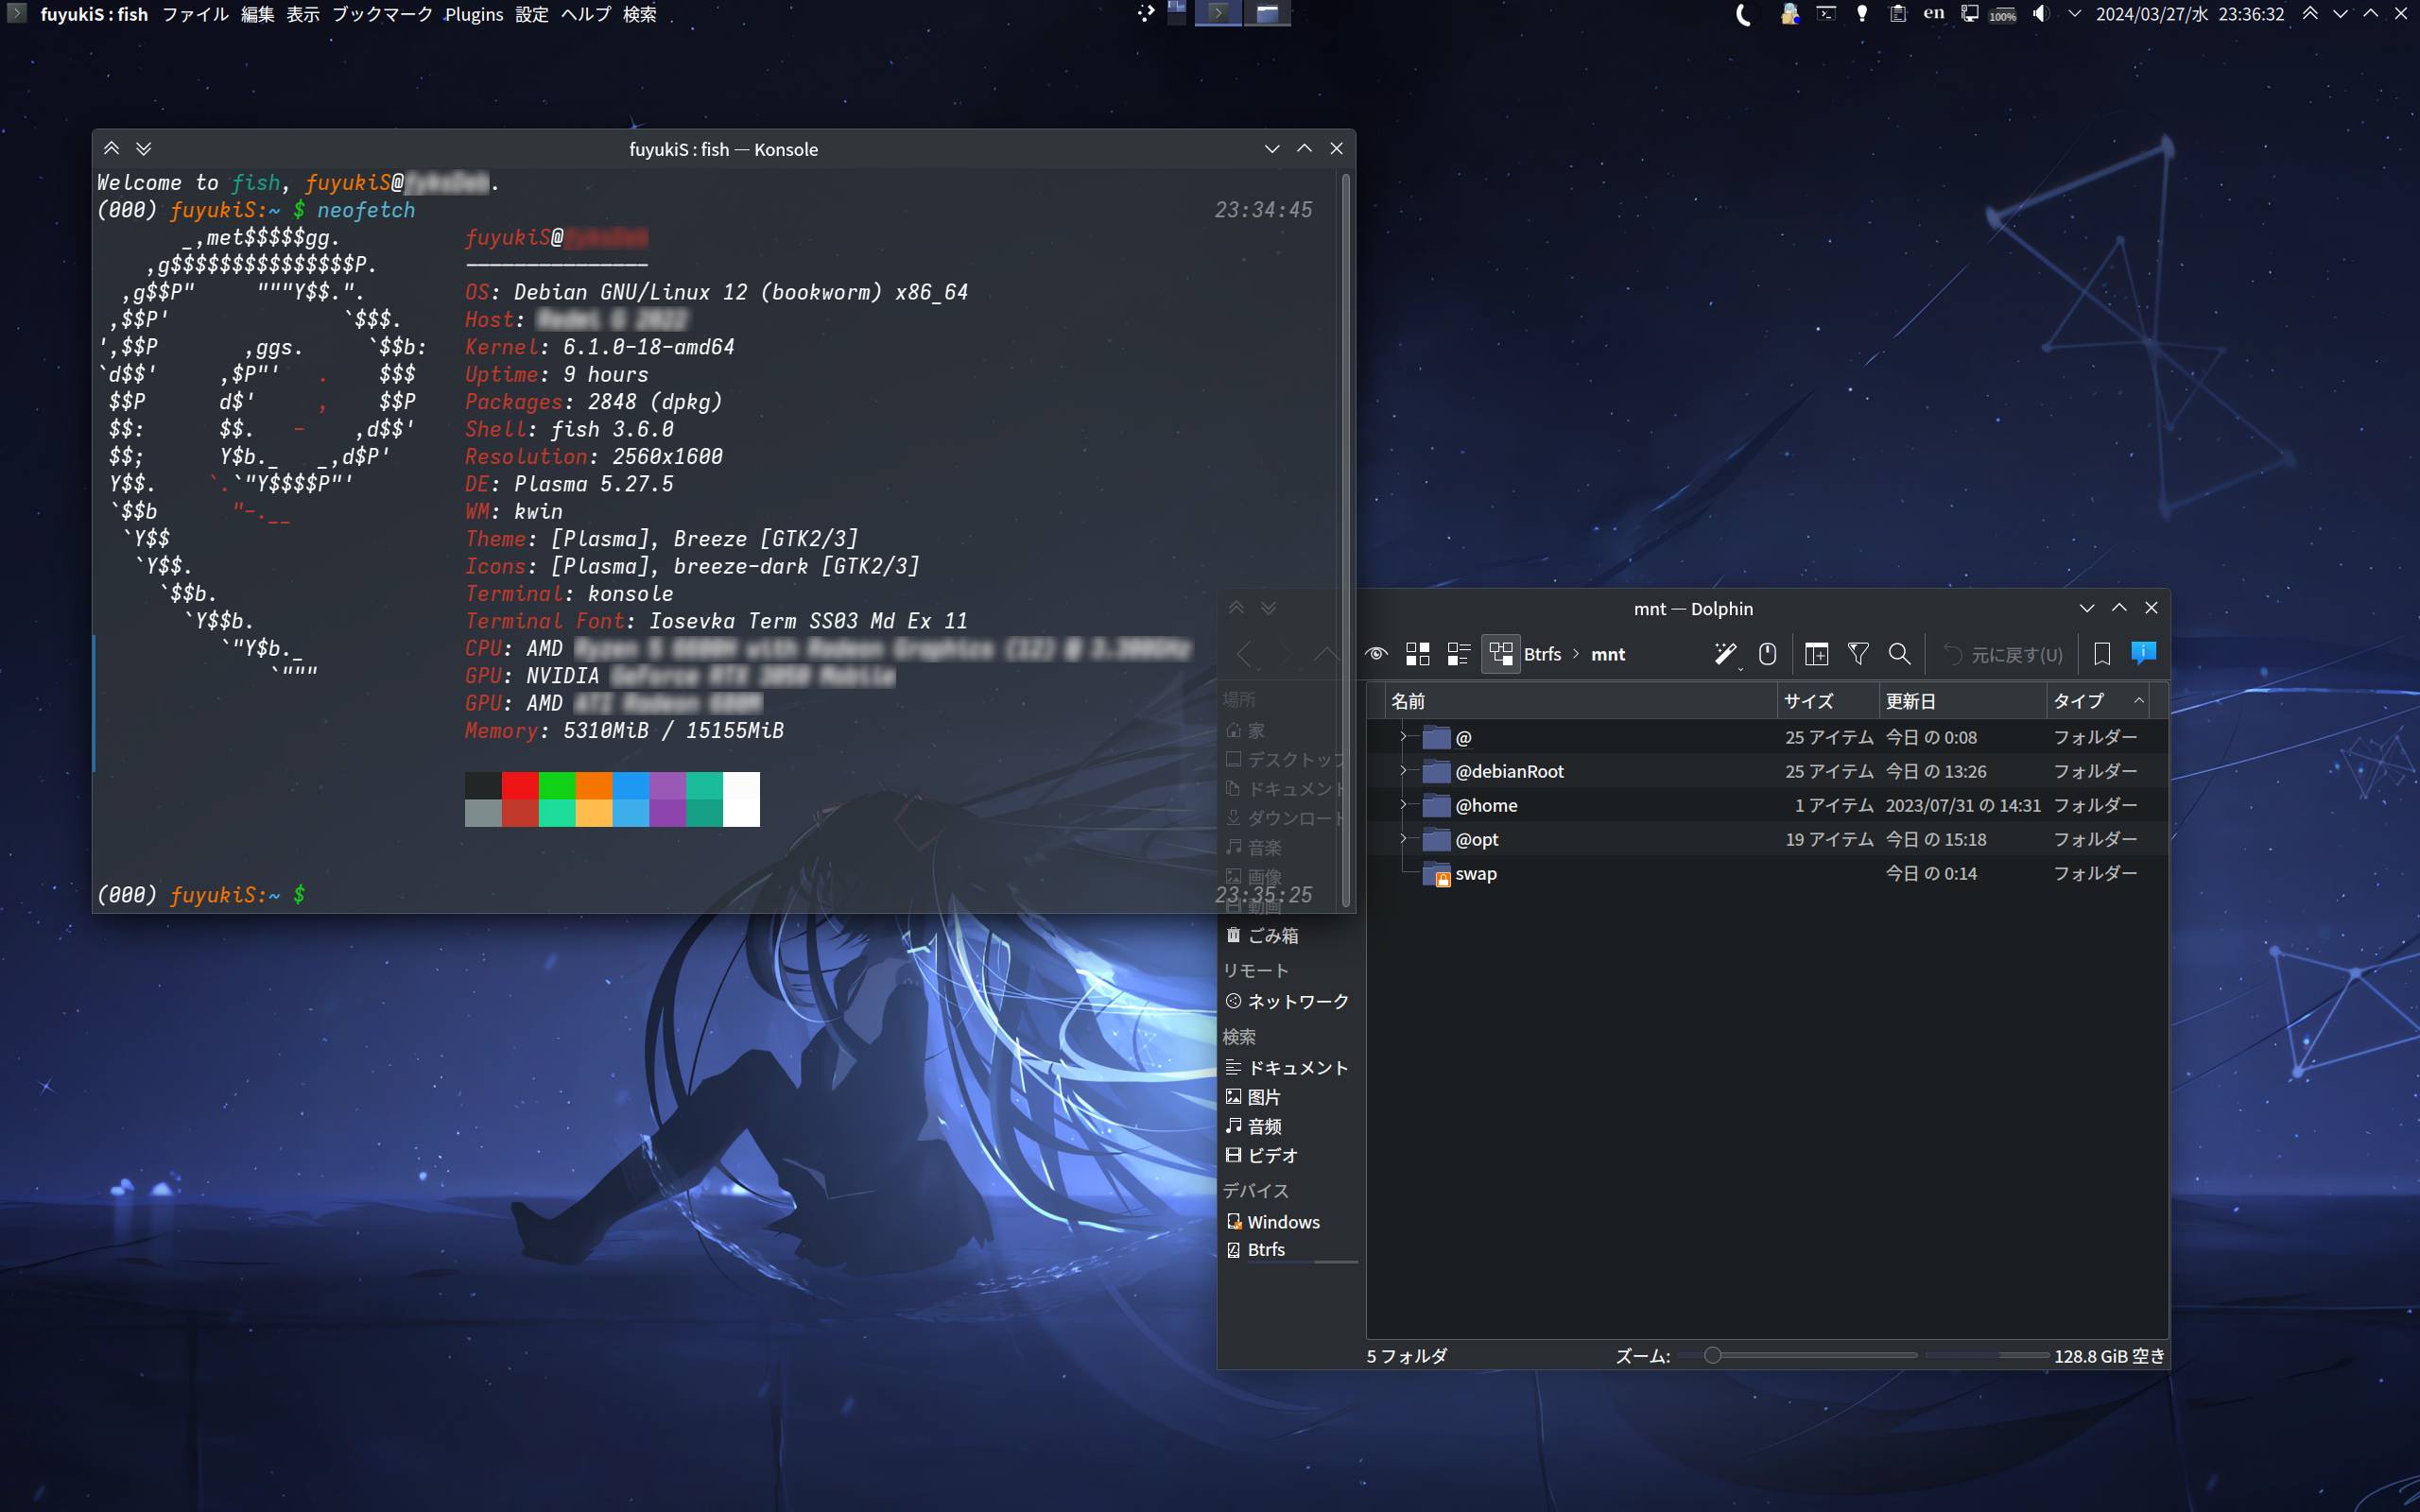Toggle keep-below double chevron in Konsole titlebar
Screen dimensions: 2420x1512
[144, 149]
